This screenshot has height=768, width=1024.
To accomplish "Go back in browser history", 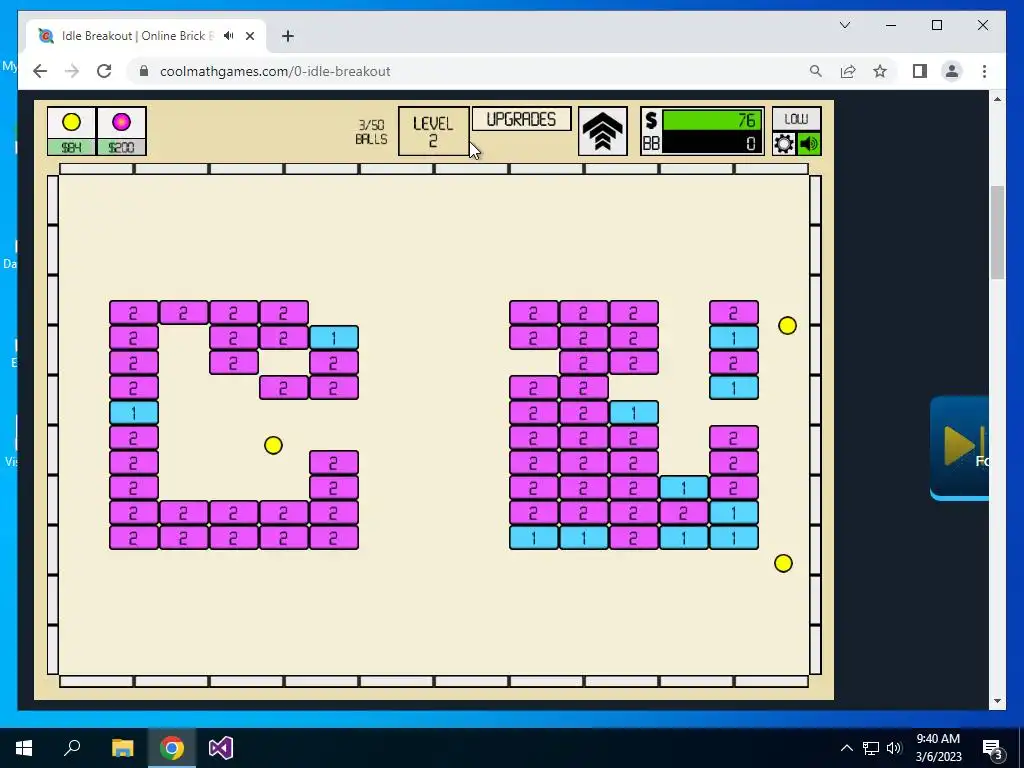I will (40, 71).
